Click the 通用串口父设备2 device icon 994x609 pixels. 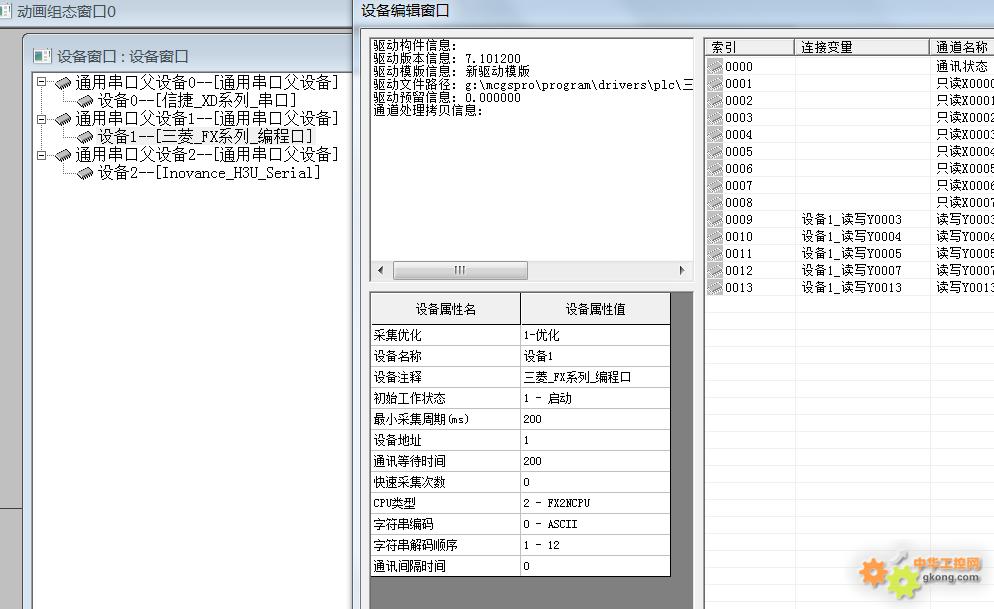[63, 155]
